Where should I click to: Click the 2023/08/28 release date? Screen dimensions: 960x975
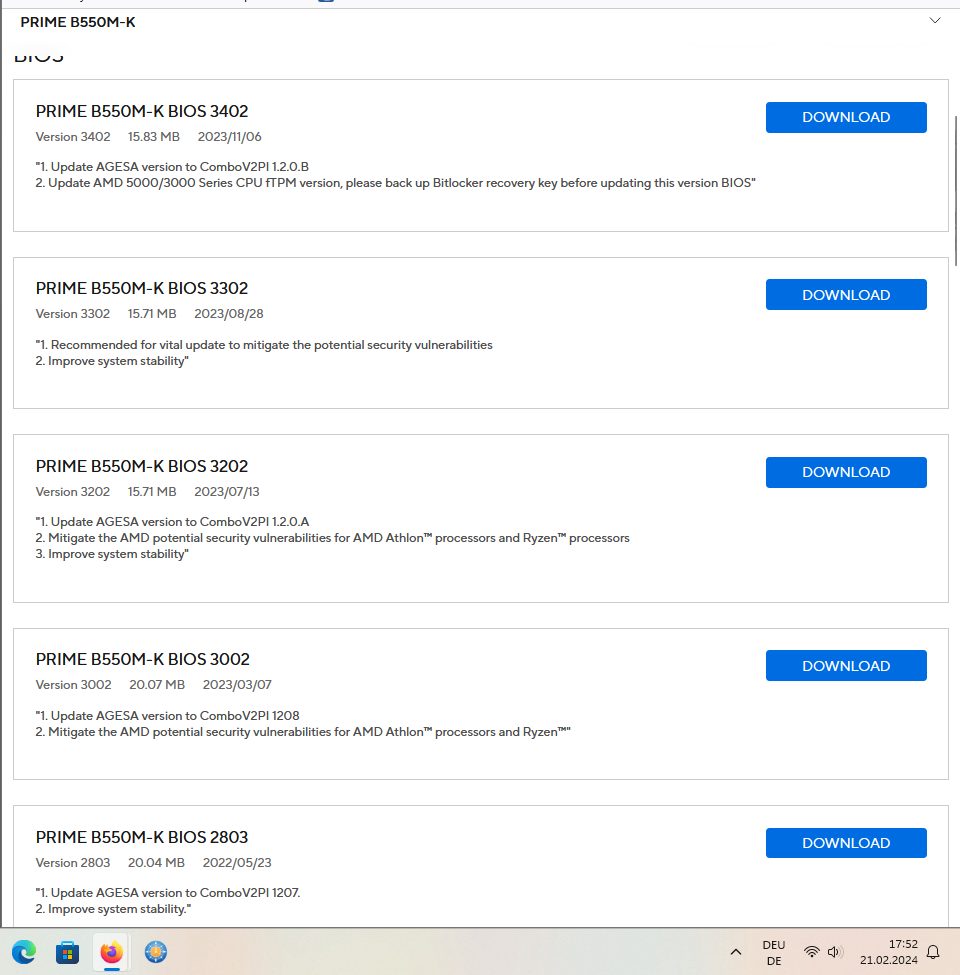tap(229, 314)
